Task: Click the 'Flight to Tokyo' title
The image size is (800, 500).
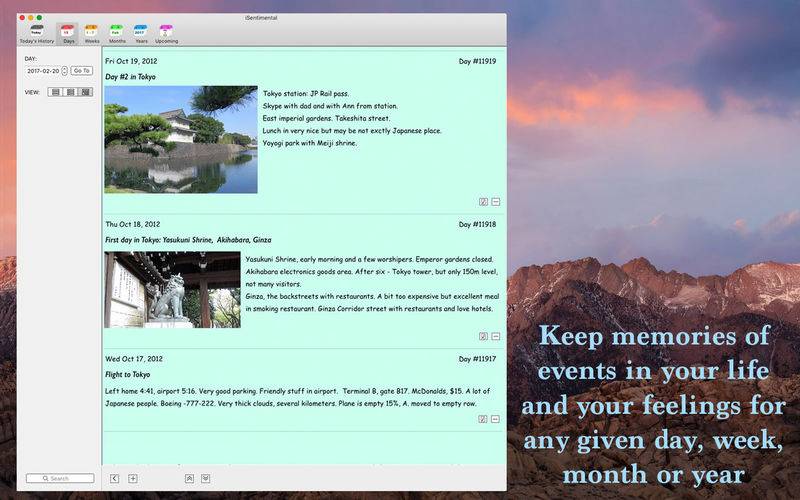Action: point(128,374)
